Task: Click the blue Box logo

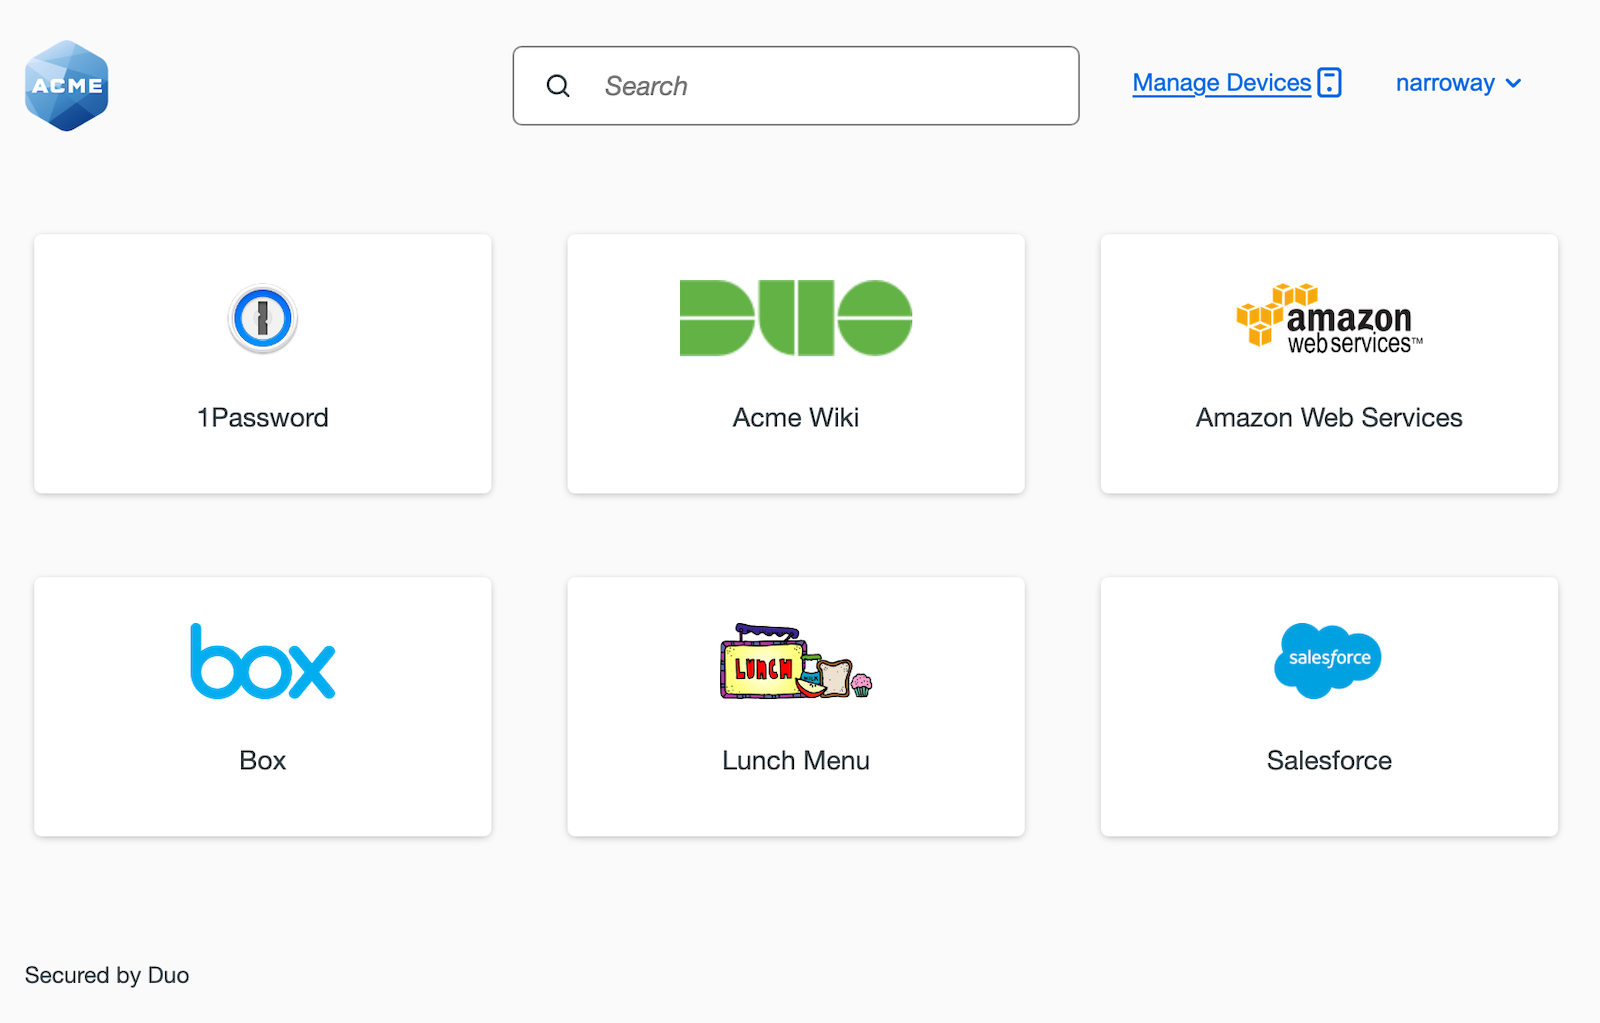Action: tap(263, 661)
